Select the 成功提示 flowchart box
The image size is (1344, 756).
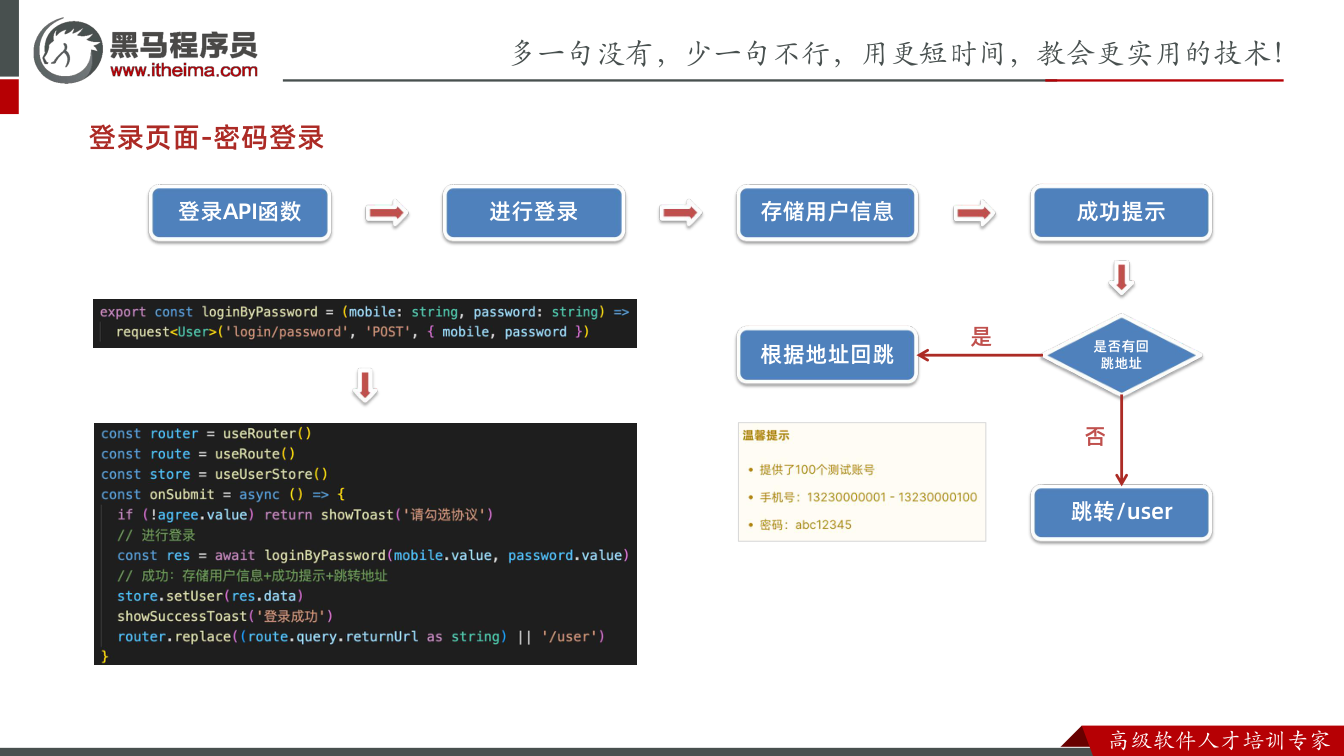tap(1121, 212)
